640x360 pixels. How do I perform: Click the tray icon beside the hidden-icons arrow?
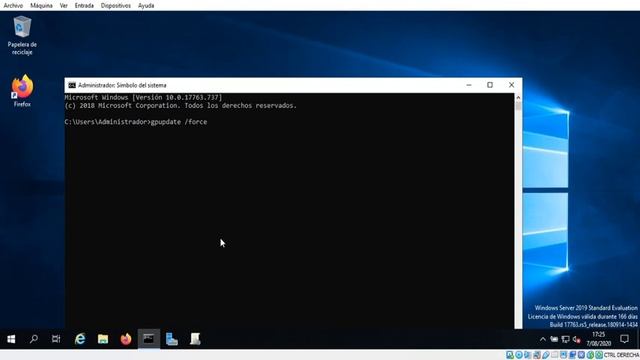(x=554, y=339)
